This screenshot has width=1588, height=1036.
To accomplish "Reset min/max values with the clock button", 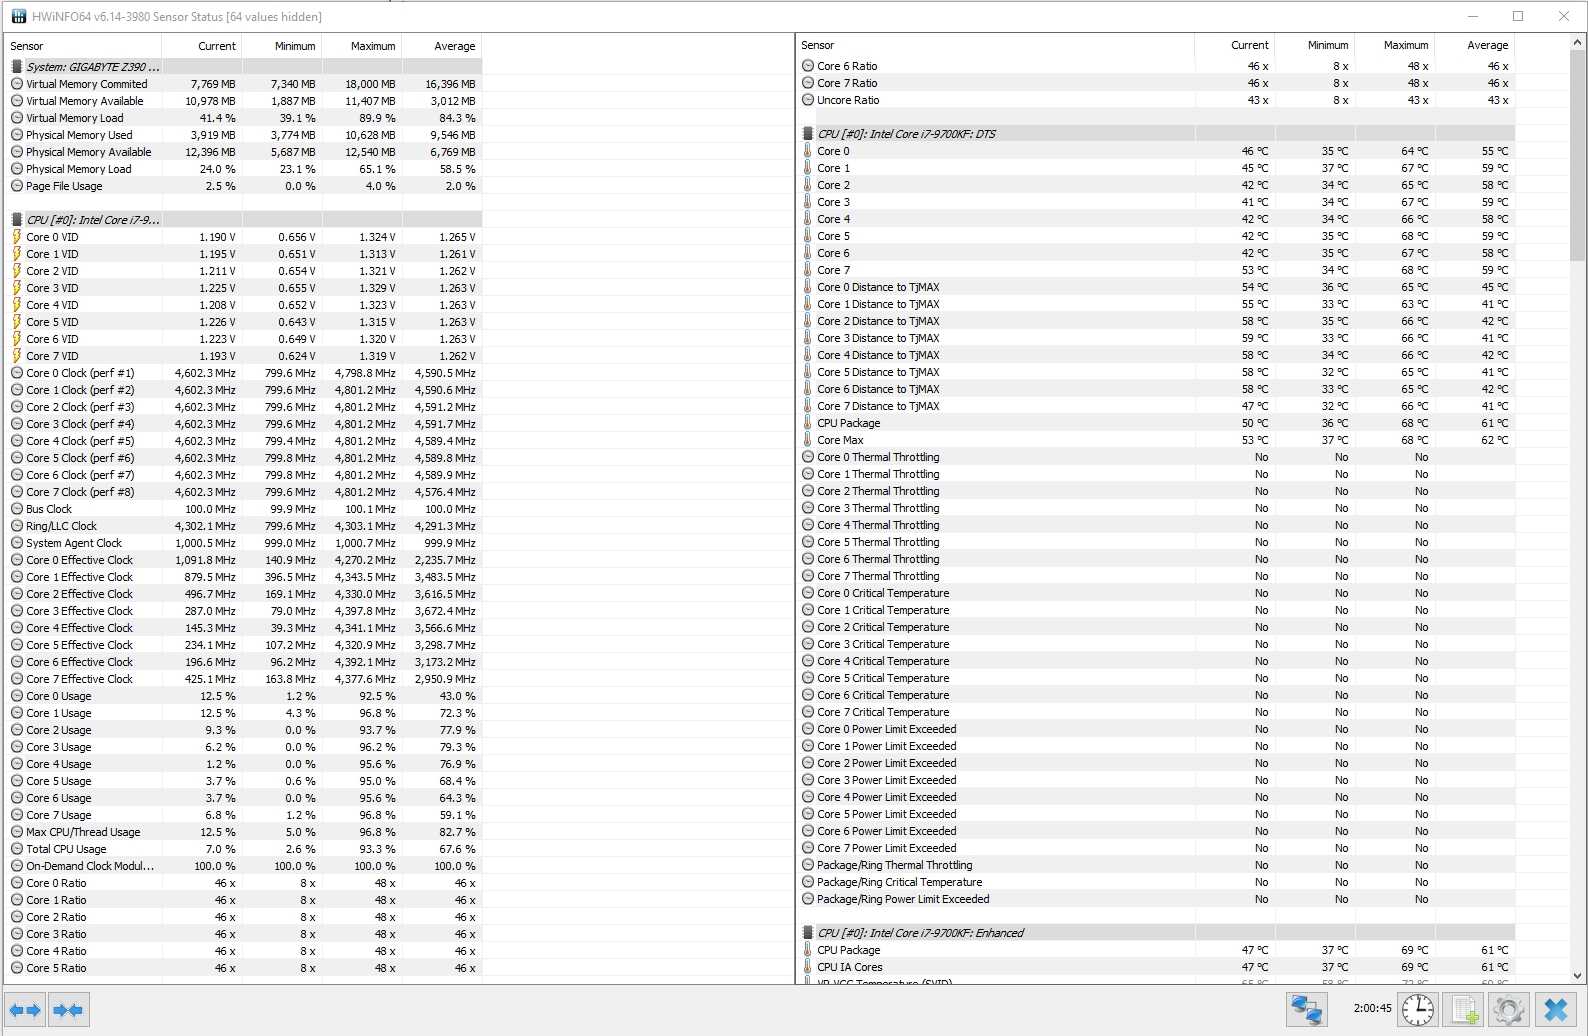I will 1418,1009.
